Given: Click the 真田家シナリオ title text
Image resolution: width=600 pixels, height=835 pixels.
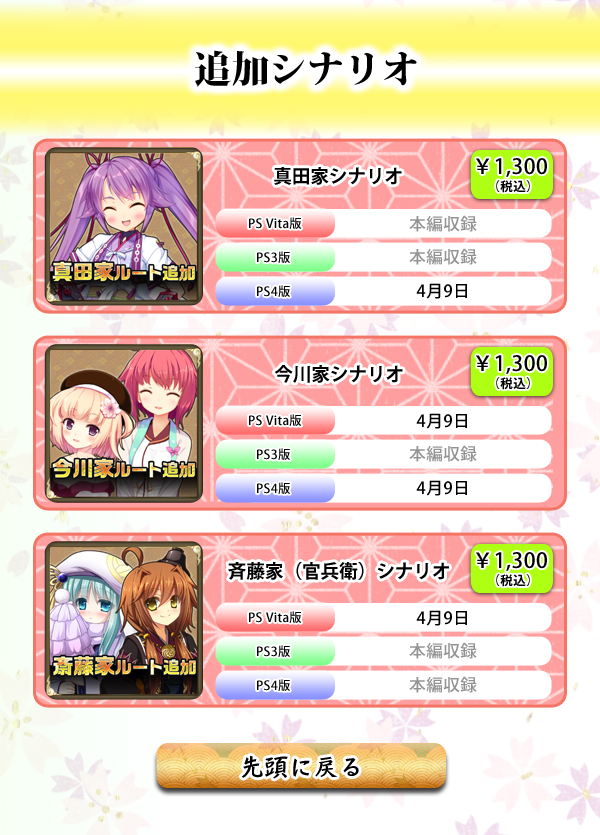Looking at the screenshot, I should tap(338, 176).
